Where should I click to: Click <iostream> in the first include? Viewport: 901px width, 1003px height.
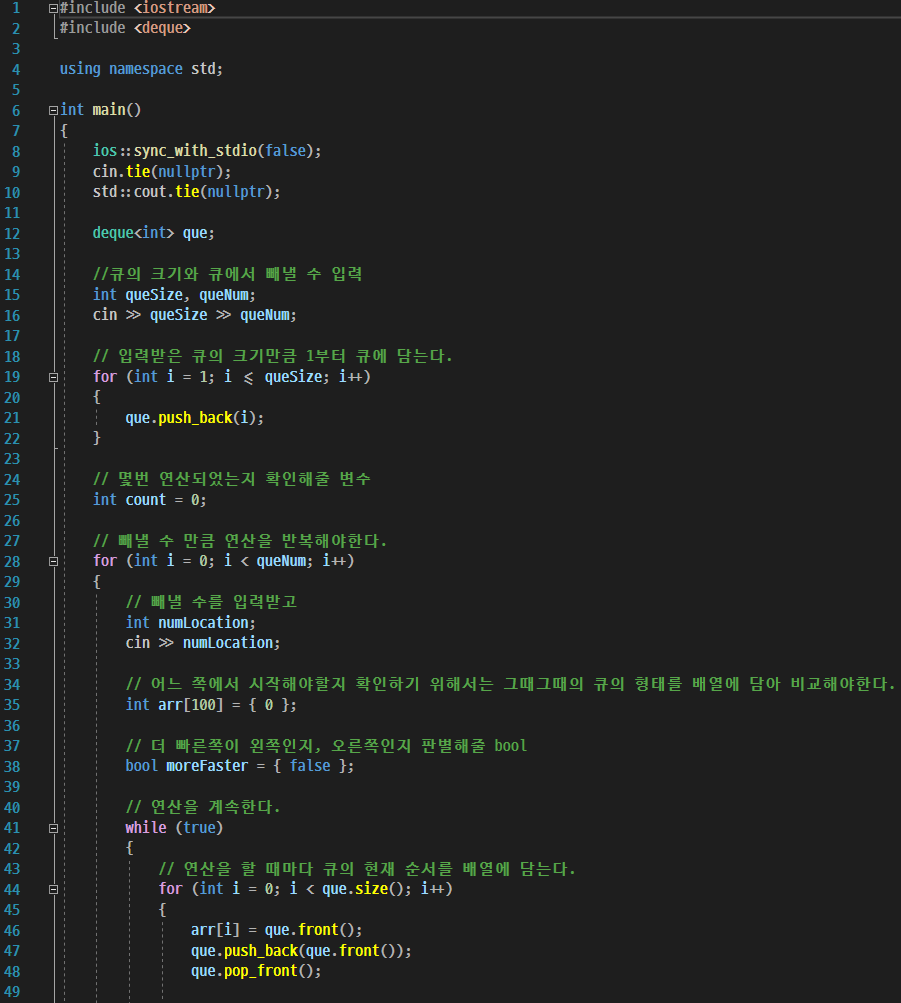(175, 8)
